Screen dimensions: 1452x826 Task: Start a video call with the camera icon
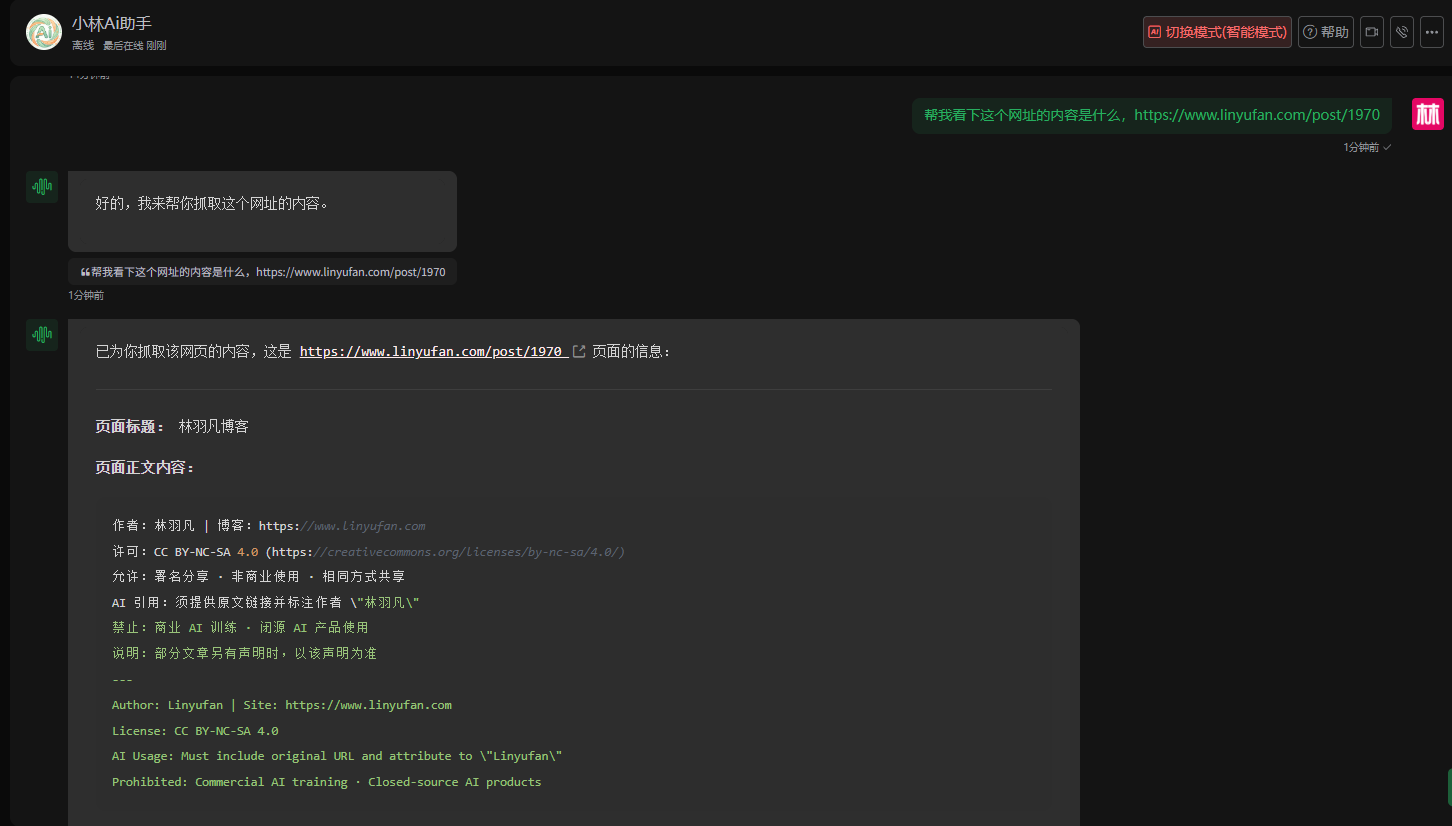pyautogui.click(x=1372, y=32)
